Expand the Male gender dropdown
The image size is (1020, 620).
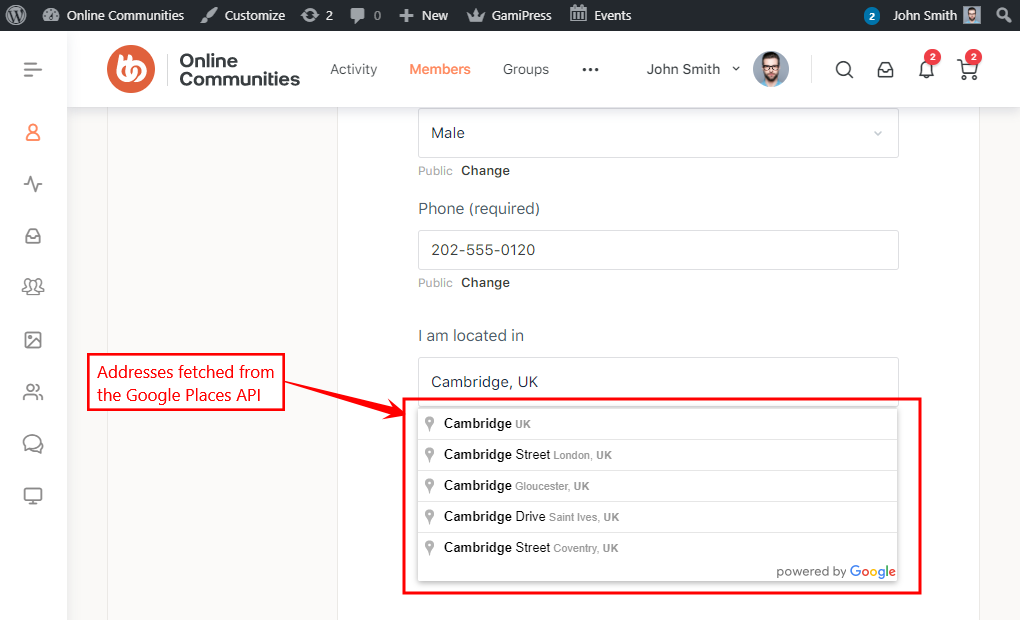click(x=657, y=133)
